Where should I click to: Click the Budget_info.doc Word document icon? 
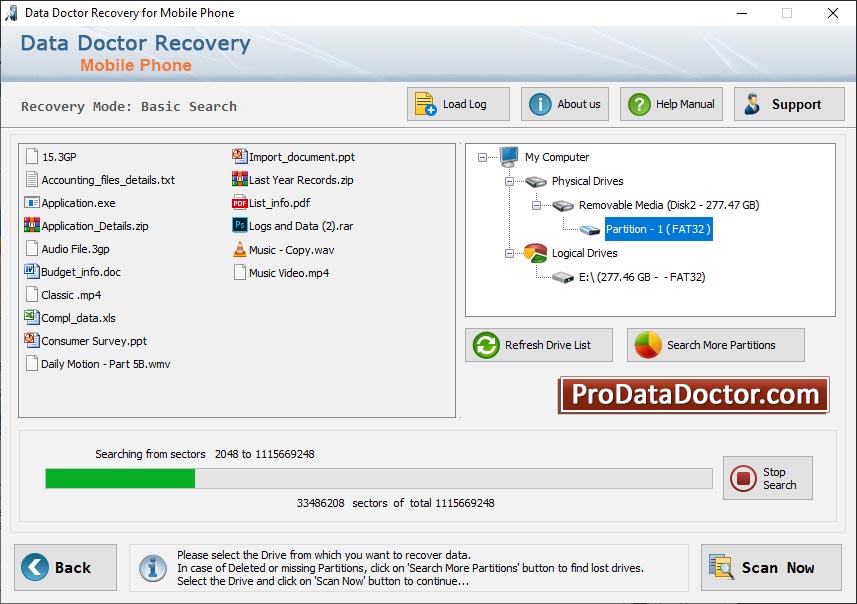pos(31,271)
